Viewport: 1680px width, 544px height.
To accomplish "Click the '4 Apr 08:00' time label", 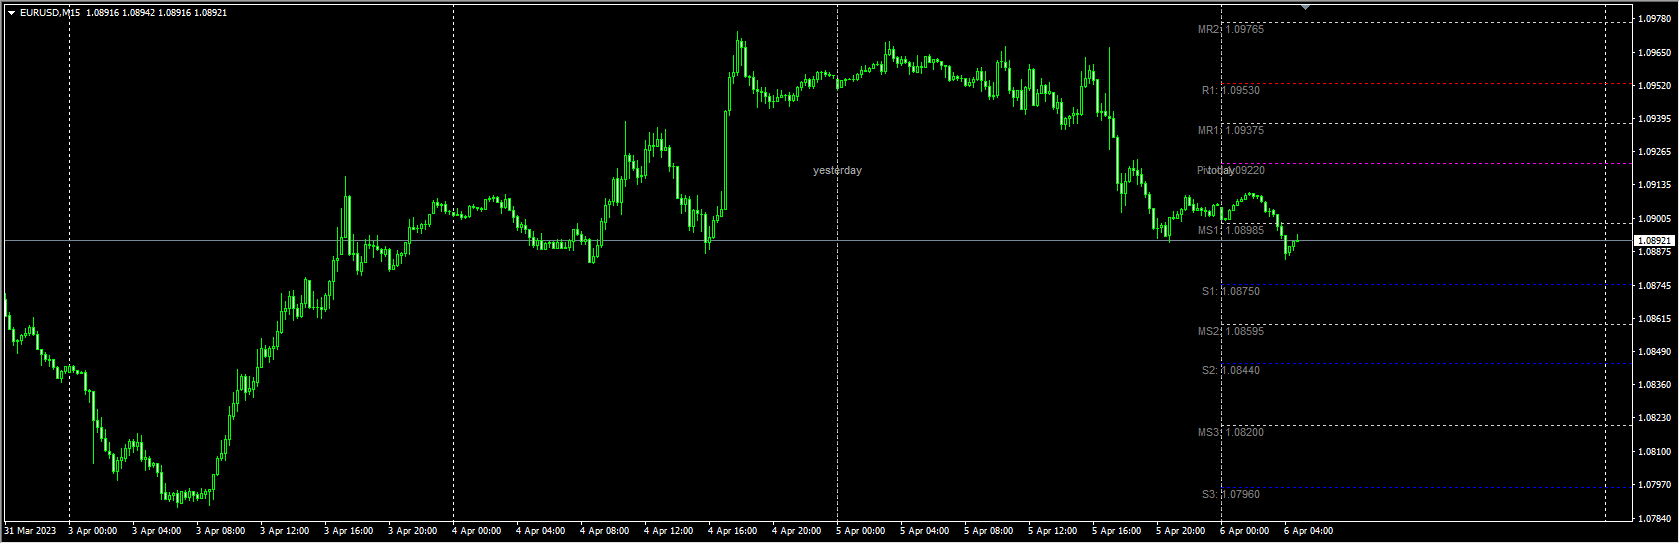I will tap(604, 531).
